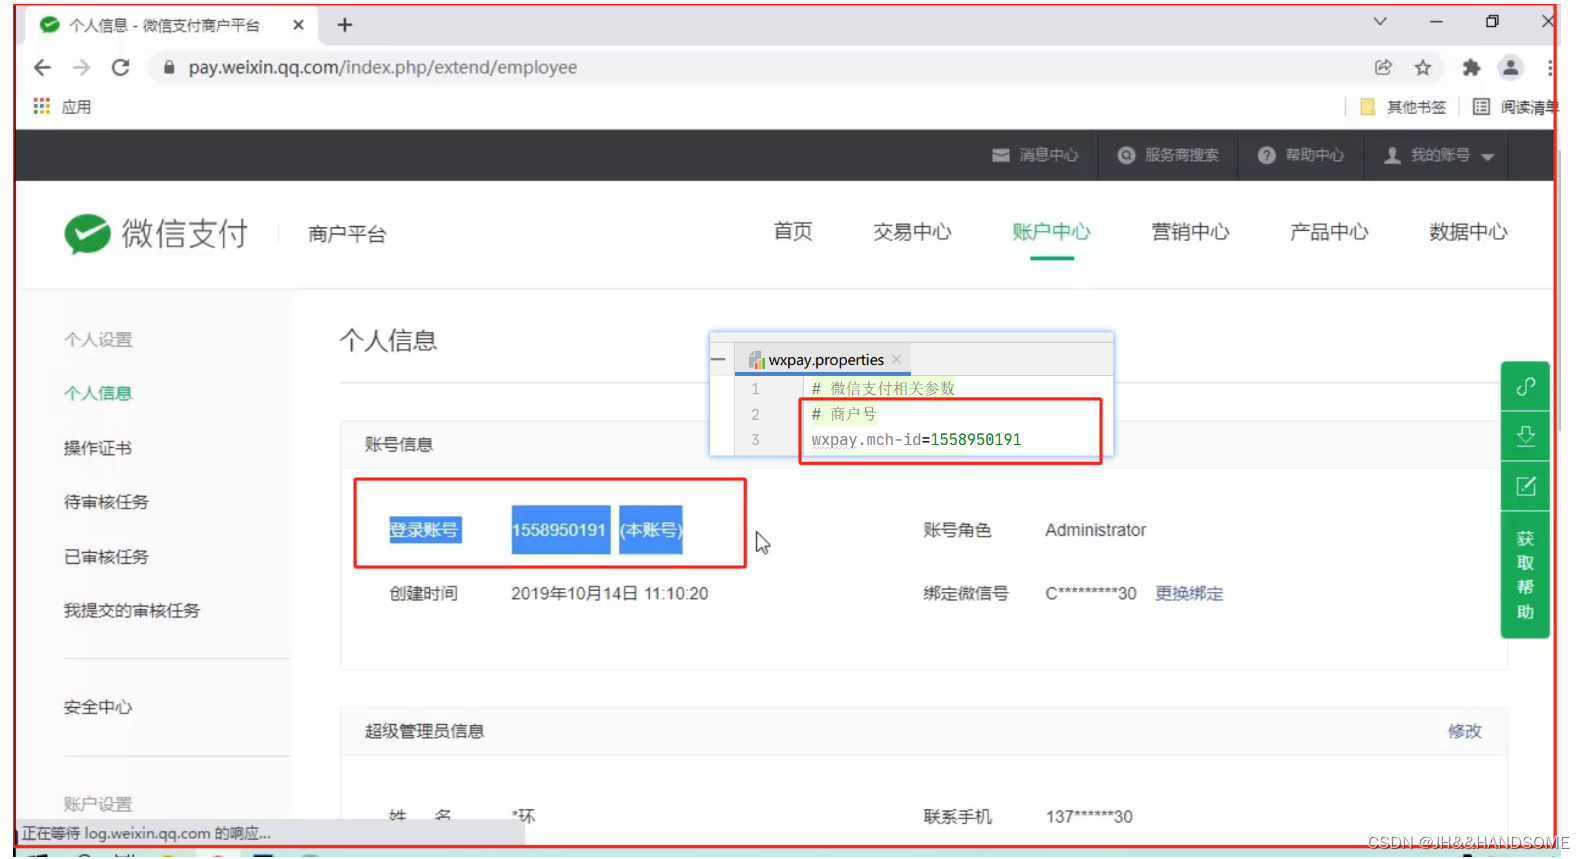Open a new browser tab
This screenshot has height=859, width=1585.
tap(345, 25)
